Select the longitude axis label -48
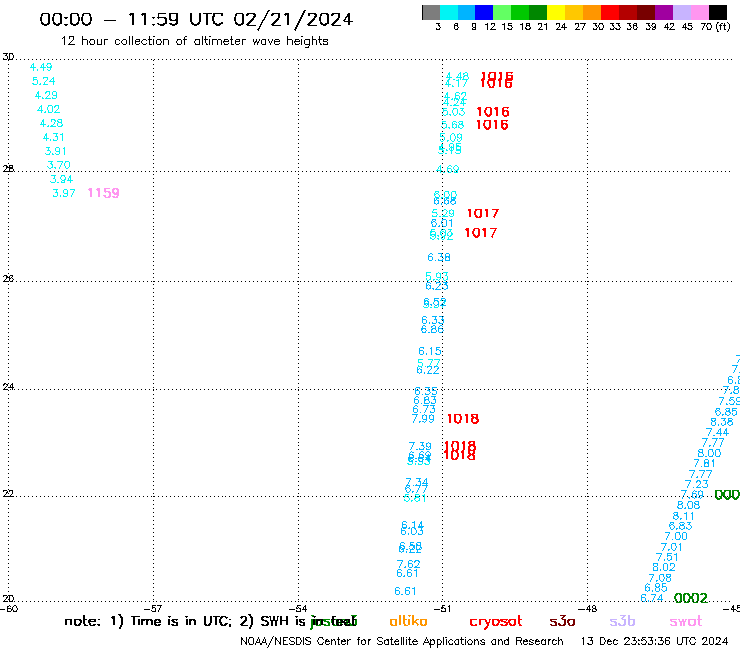 coord(587,609)
